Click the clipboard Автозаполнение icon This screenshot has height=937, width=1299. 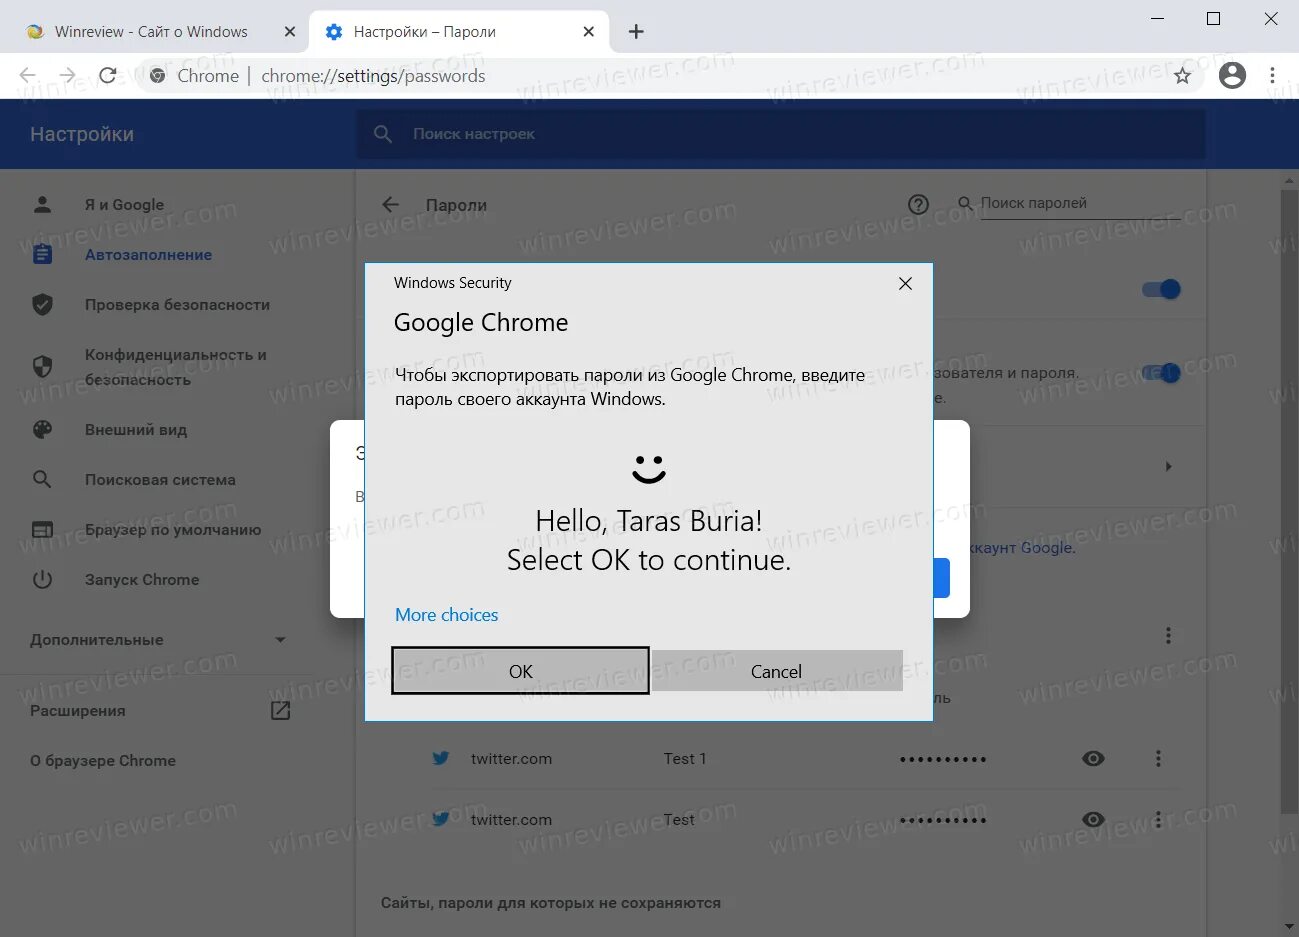click(x=42, y=254)
